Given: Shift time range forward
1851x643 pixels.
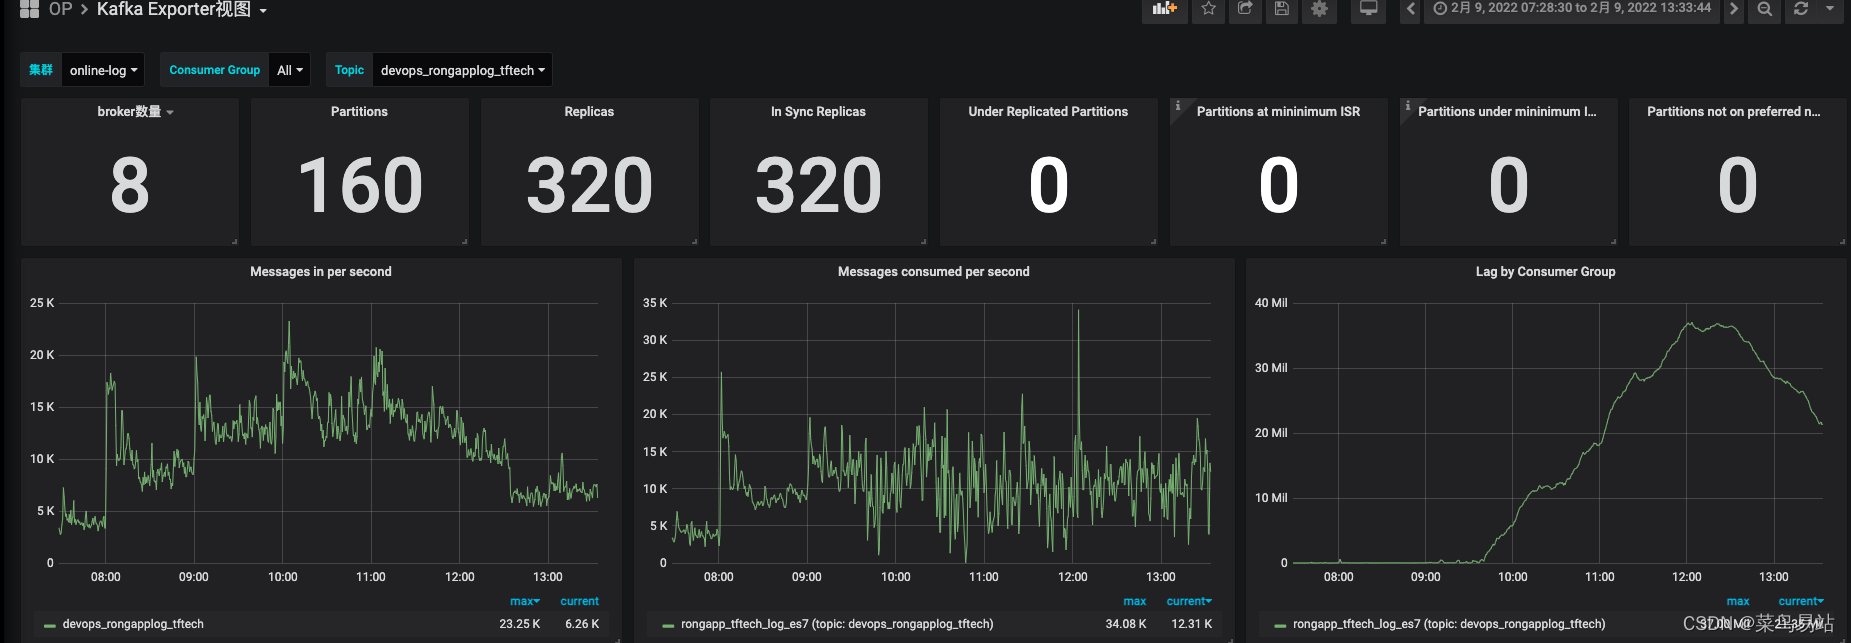Looking at the screenshot, I should pos(1734,9).
